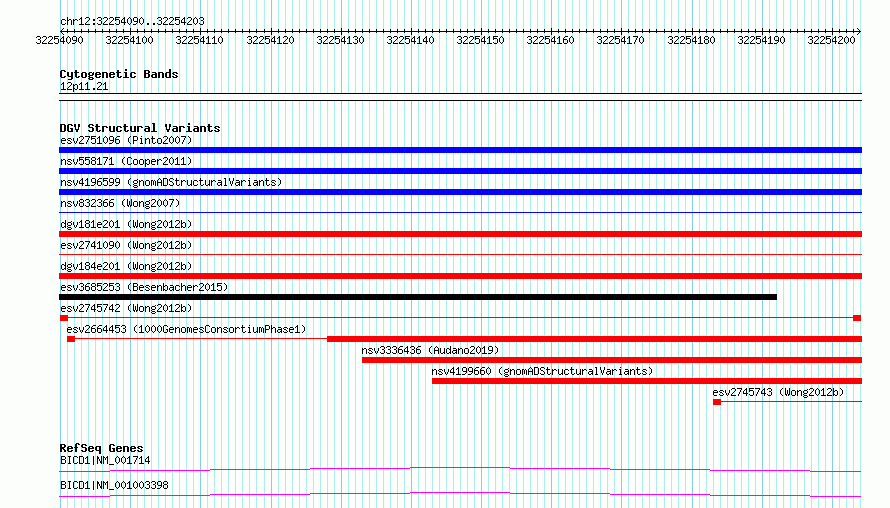This screenshot has height=508, width=890.
Task: Click ruler position 32254140
Action: 410,40
